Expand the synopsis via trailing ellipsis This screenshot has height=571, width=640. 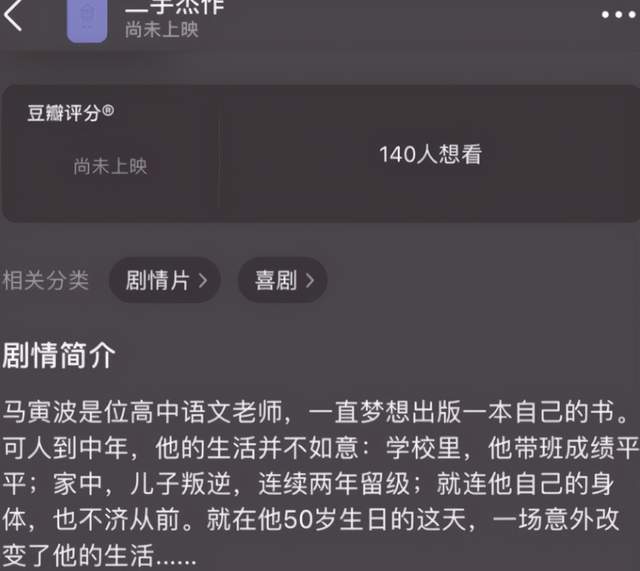coord(176,557)
